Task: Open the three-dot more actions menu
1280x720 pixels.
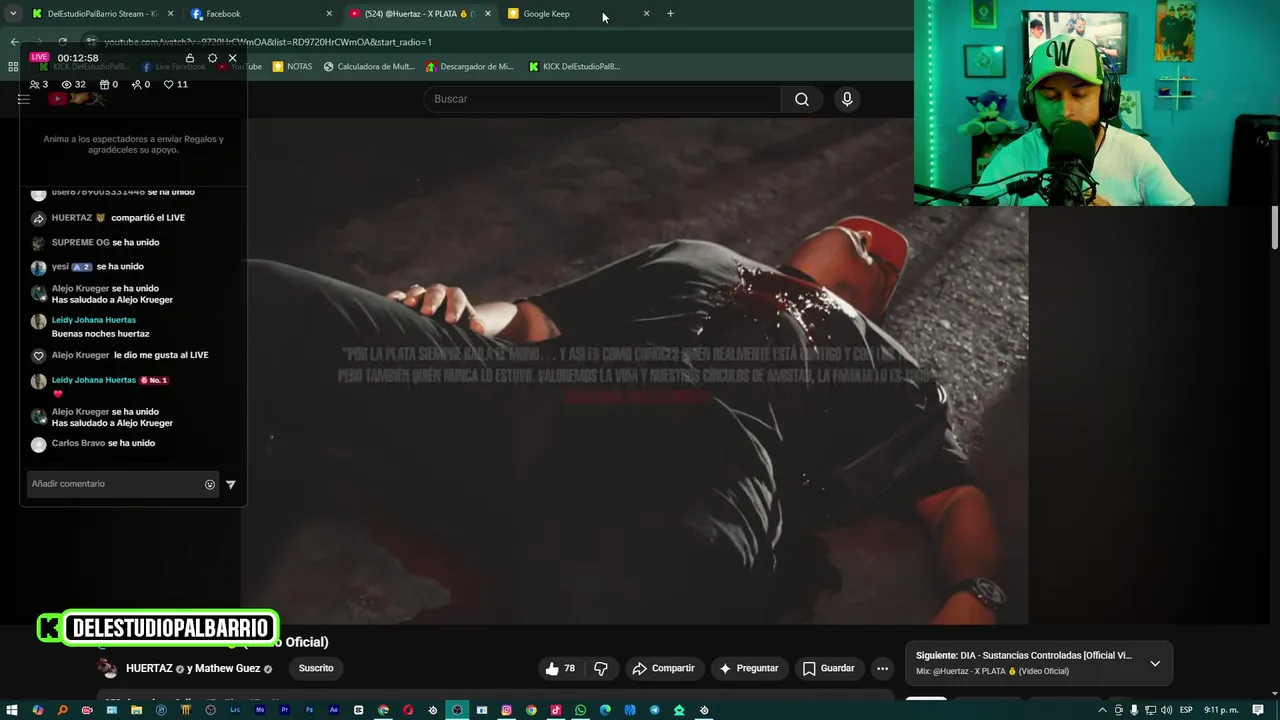Action: coord(882,668)
